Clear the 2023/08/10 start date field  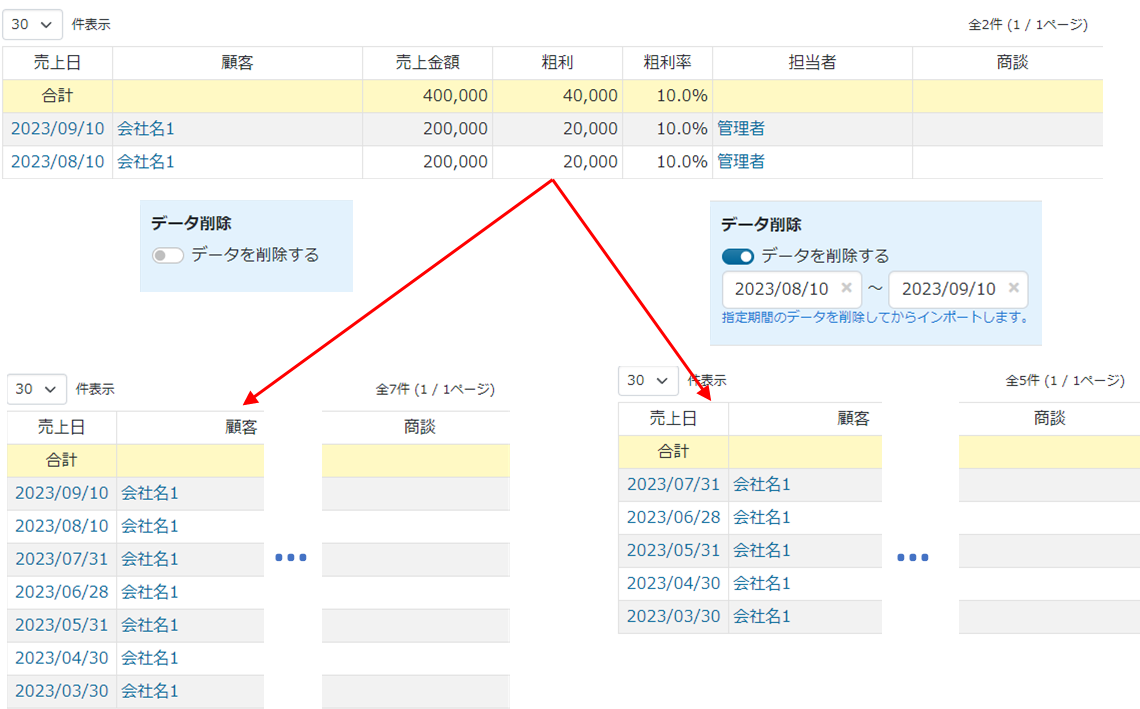(846, 288)
